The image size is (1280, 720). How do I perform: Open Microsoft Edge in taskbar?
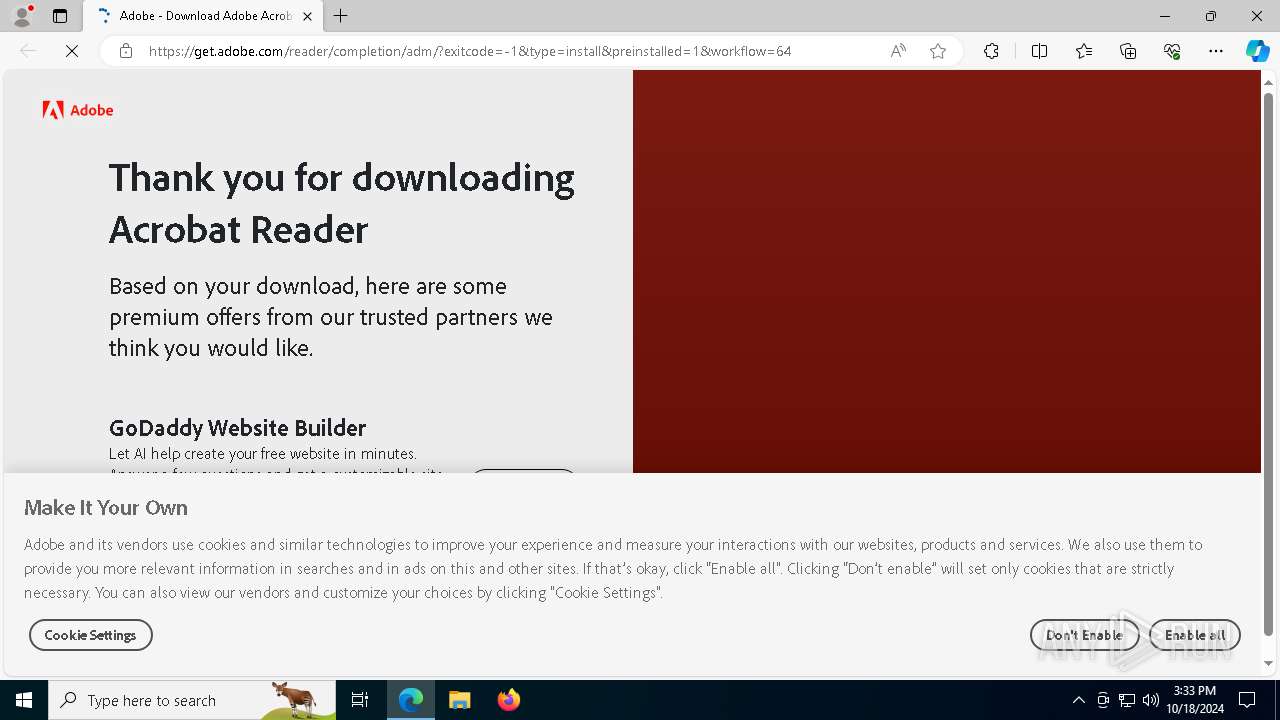tap(411, 700)
